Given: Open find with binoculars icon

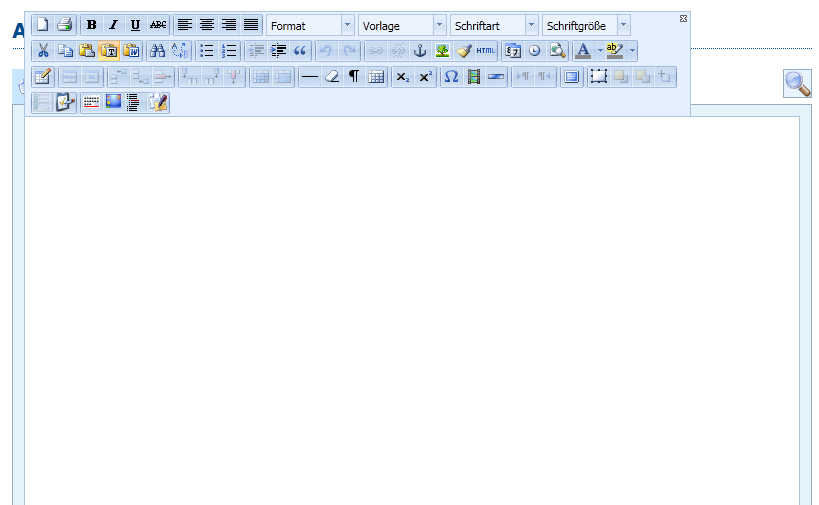Looking at the screenshot, I should click(157, 51).
